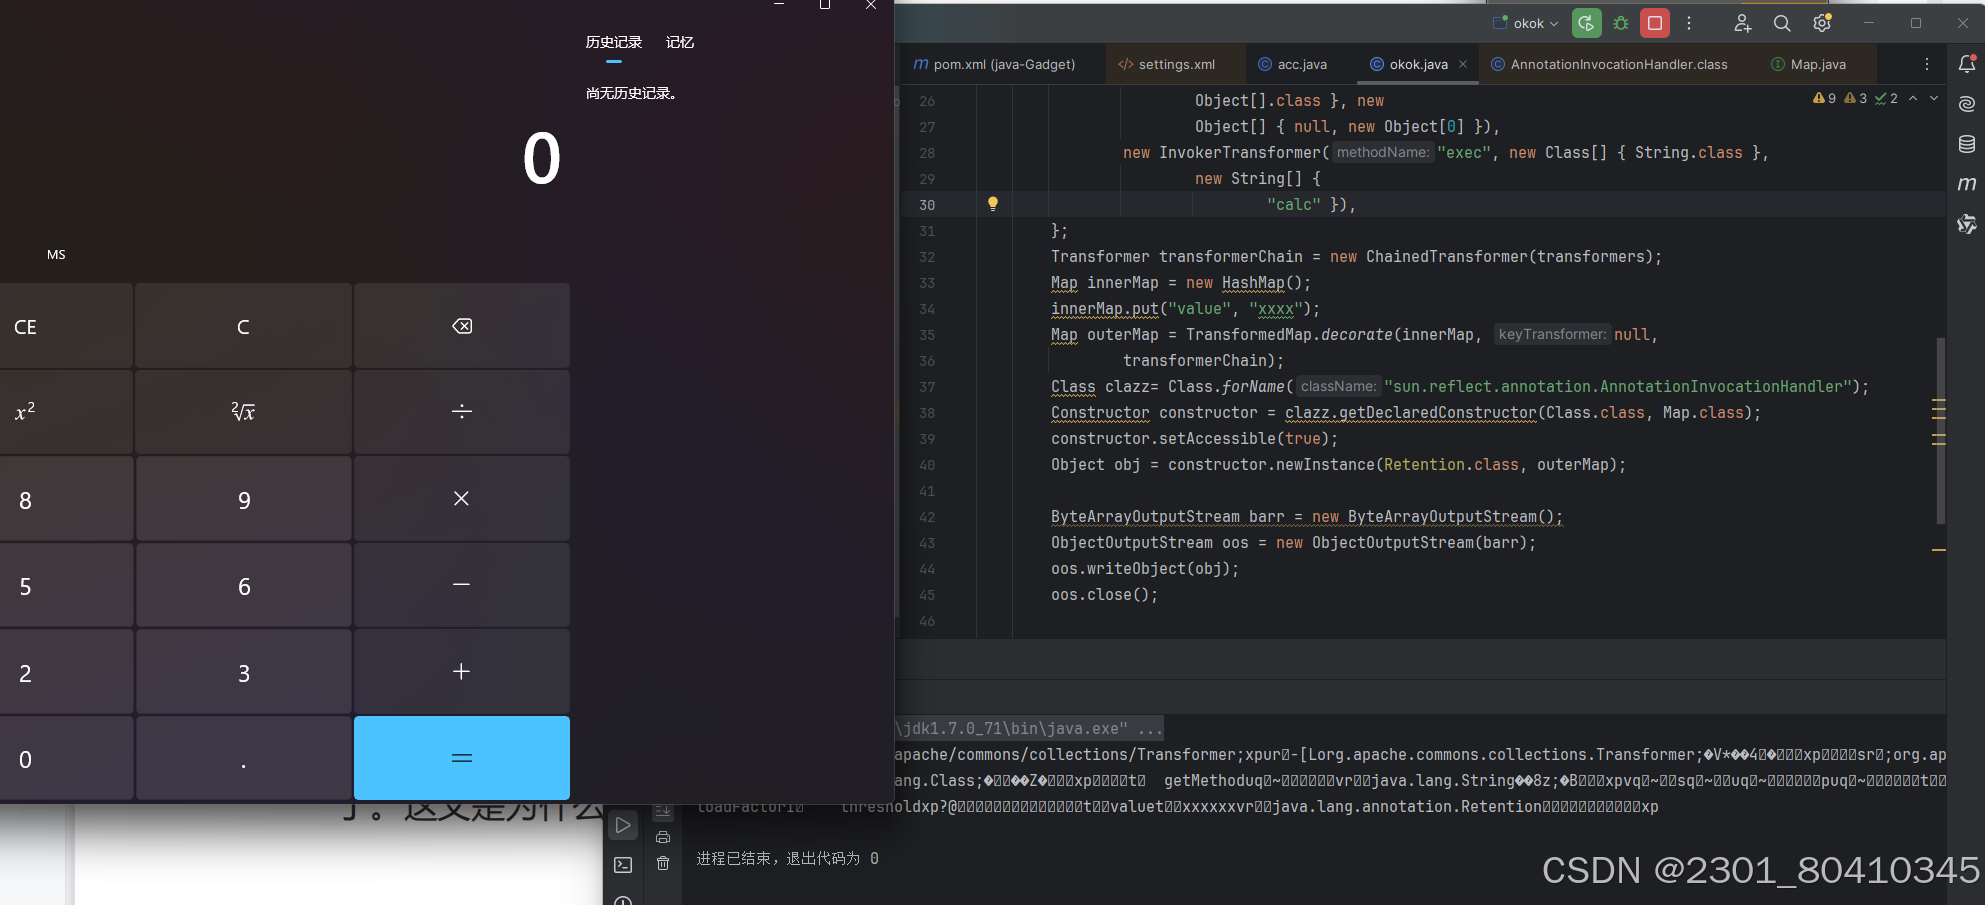Open editor tabs more options menu
This screenshot has height=905, width=1985.
[1927, 64]
